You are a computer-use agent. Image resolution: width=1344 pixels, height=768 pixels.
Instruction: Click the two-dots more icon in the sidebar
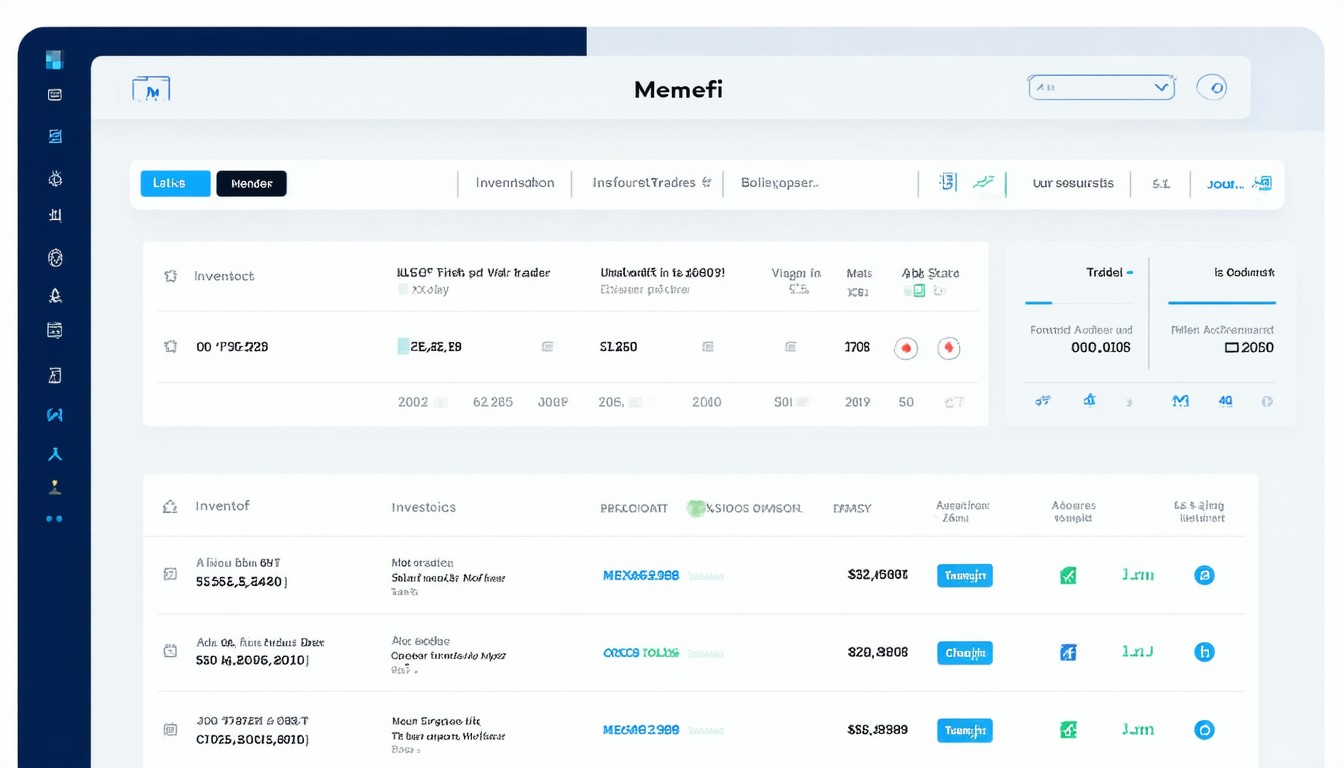click(54, 519)
